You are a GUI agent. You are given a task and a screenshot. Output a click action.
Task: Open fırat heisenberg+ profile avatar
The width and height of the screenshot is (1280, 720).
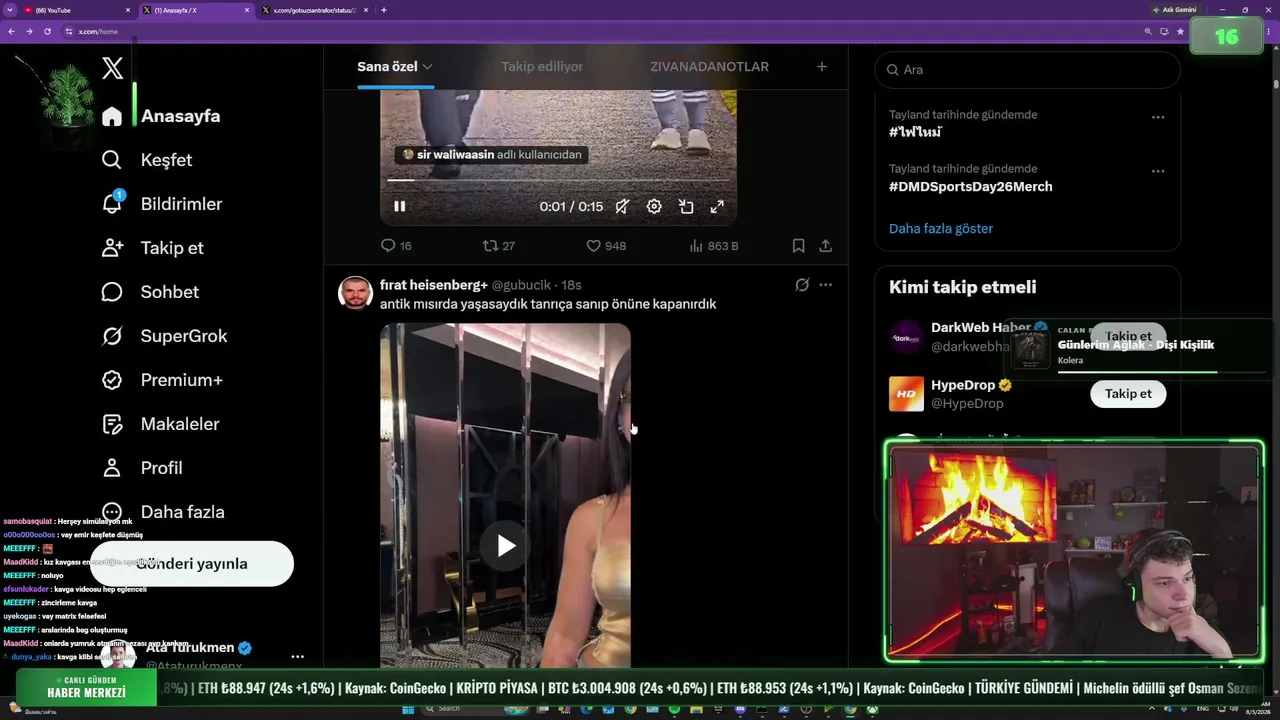(x=355, y=293)
